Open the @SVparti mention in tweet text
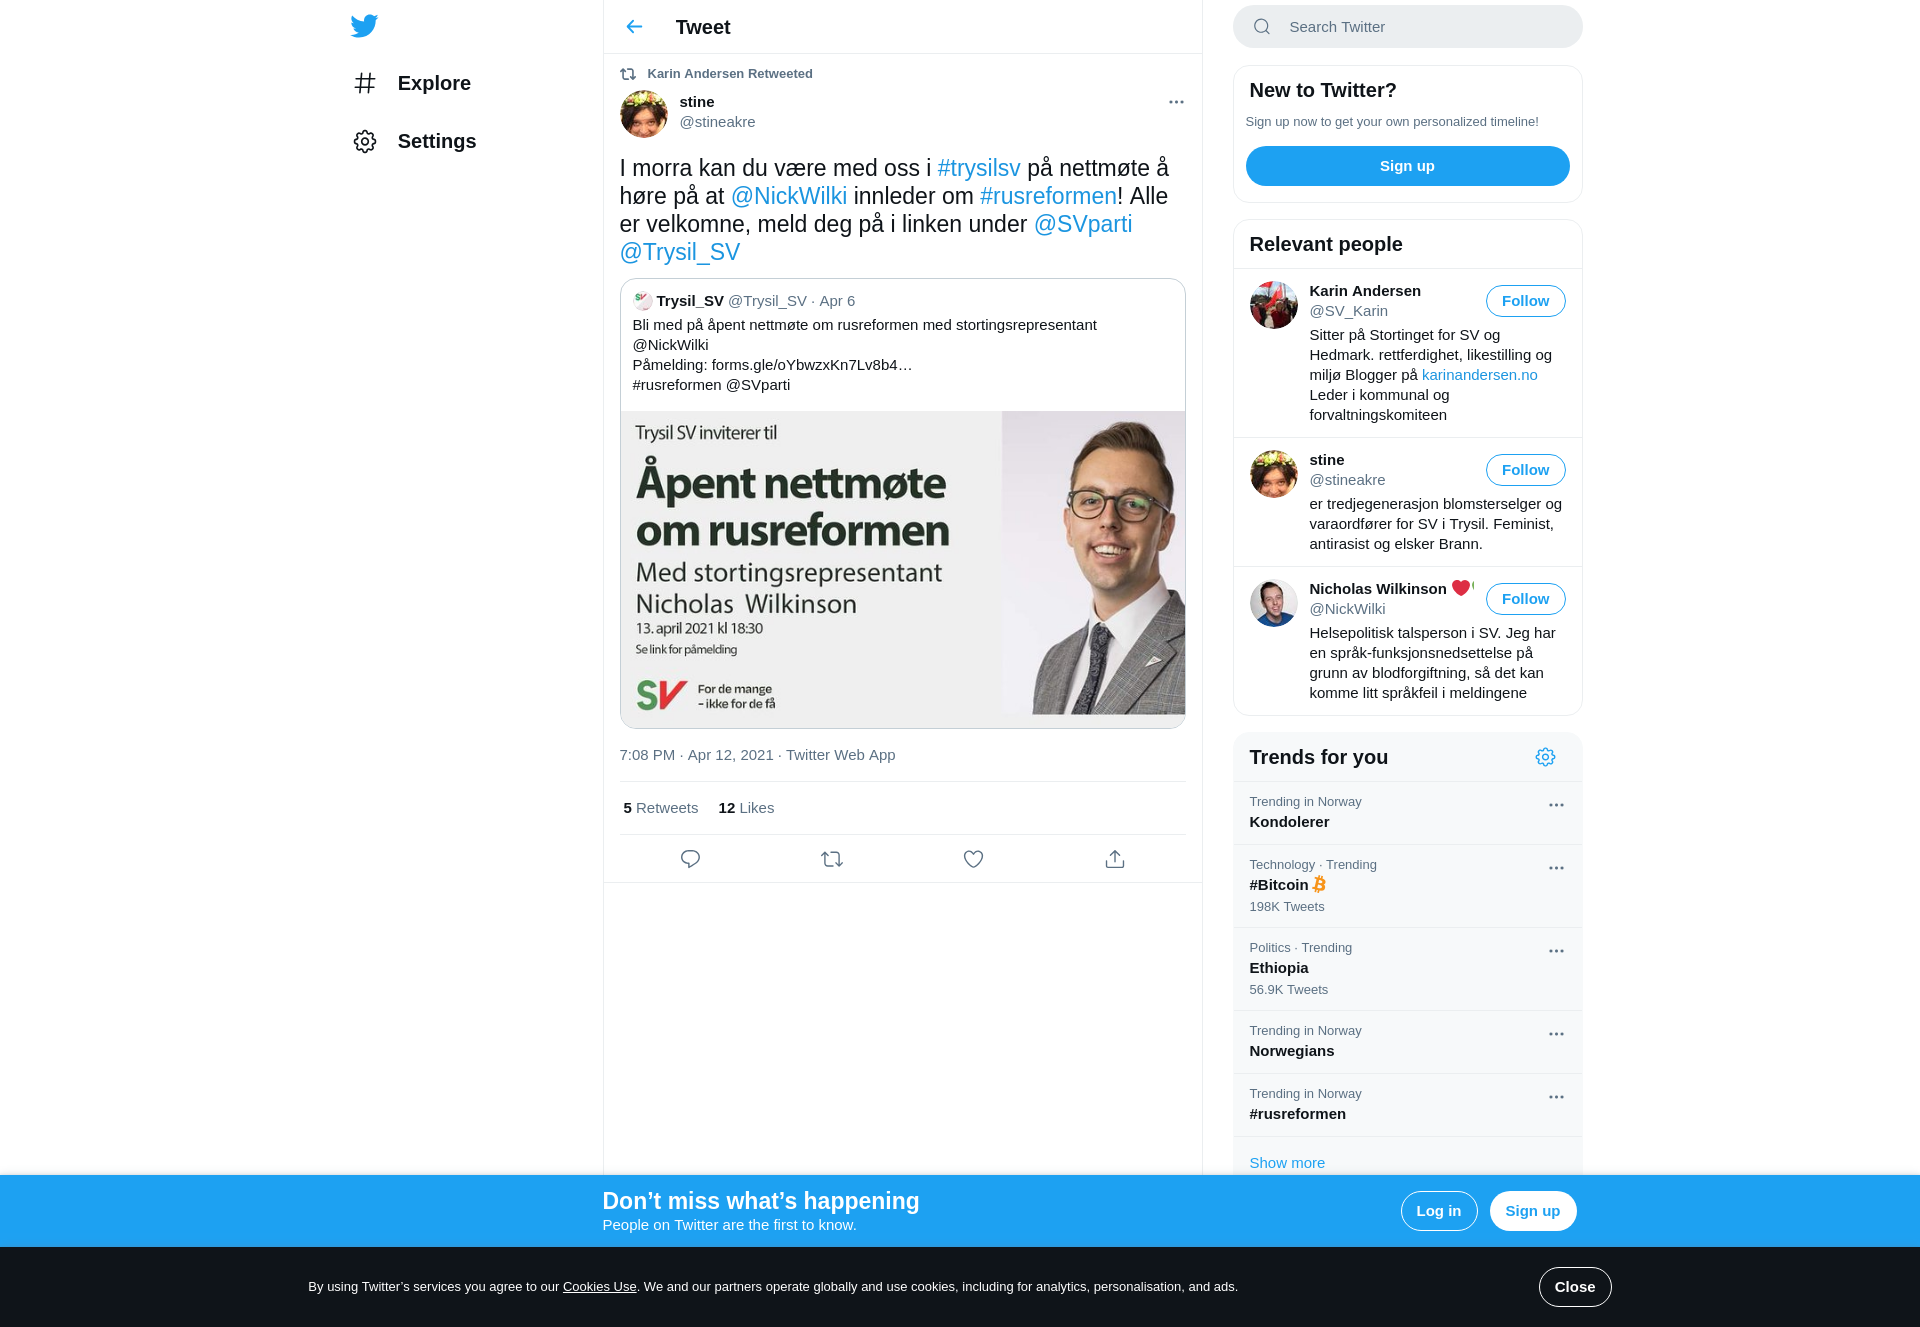Screen dimensions: 1920x1327 coord(1083,224)
